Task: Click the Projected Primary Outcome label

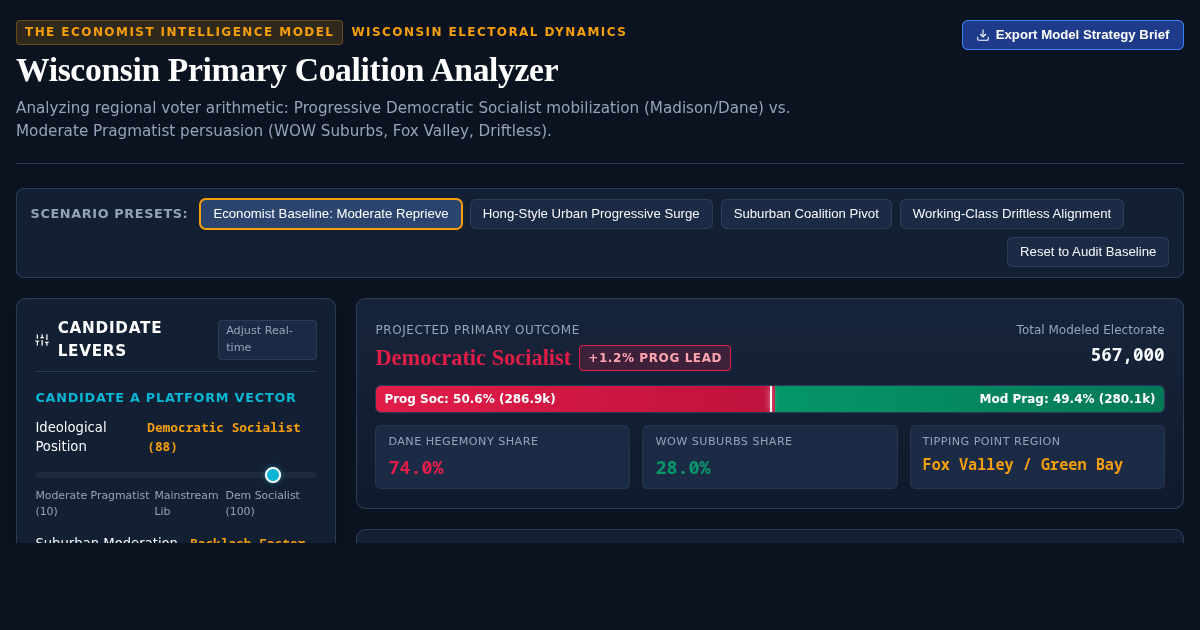Action: point(477,330)
